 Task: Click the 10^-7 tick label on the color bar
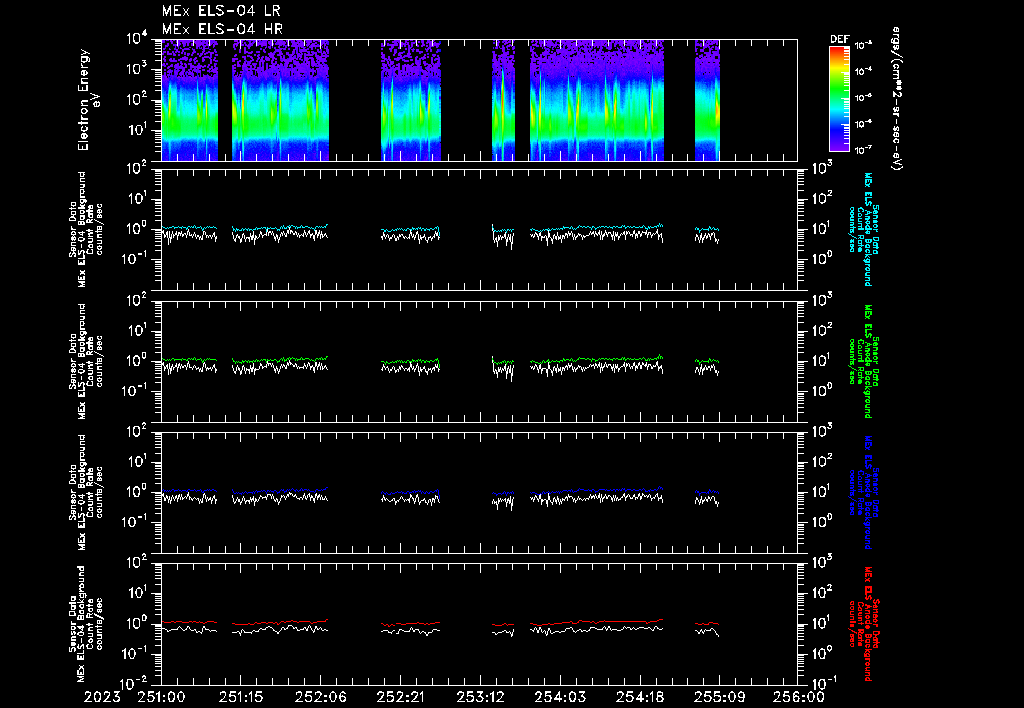point(863,150)
